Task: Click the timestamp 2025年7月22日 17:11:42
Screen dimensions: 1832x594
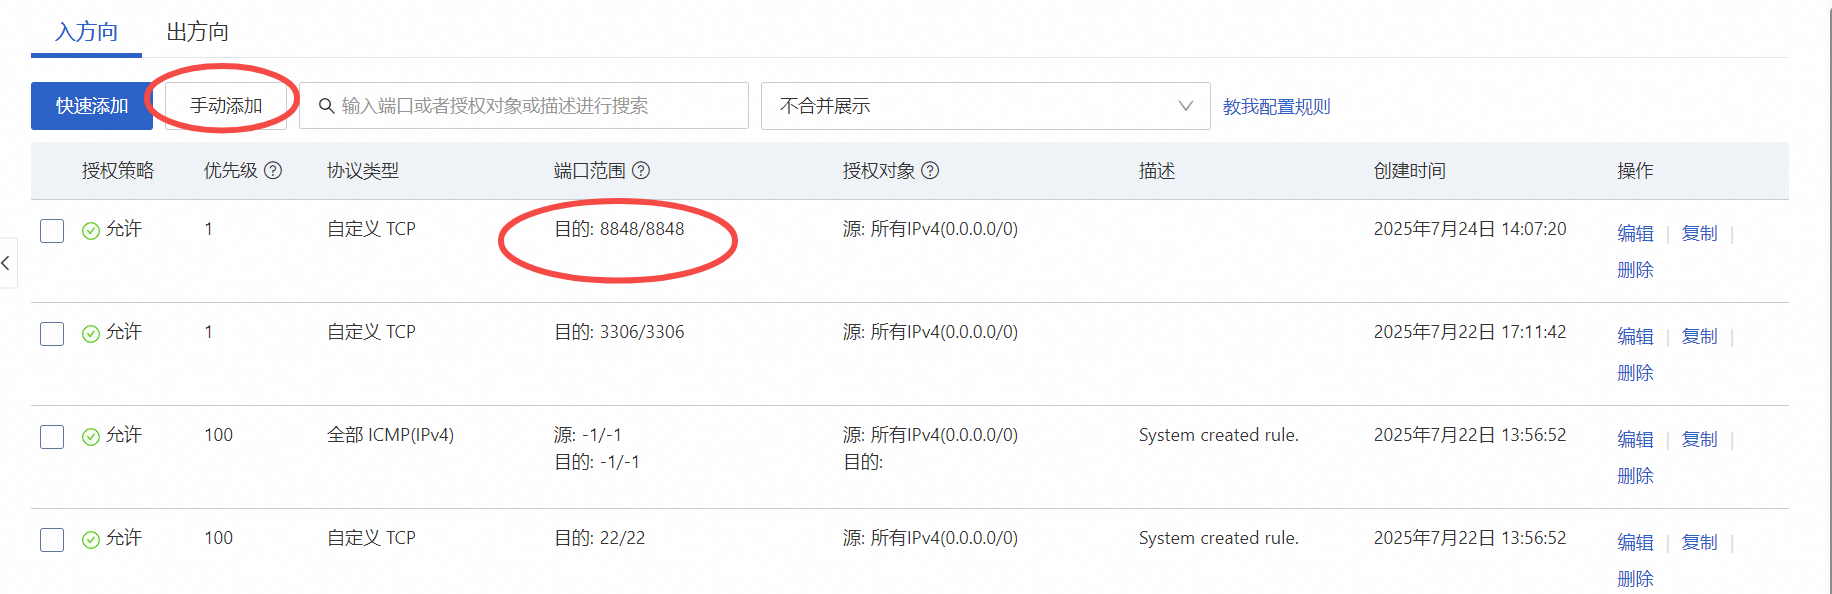Action: pos(1470,332)
